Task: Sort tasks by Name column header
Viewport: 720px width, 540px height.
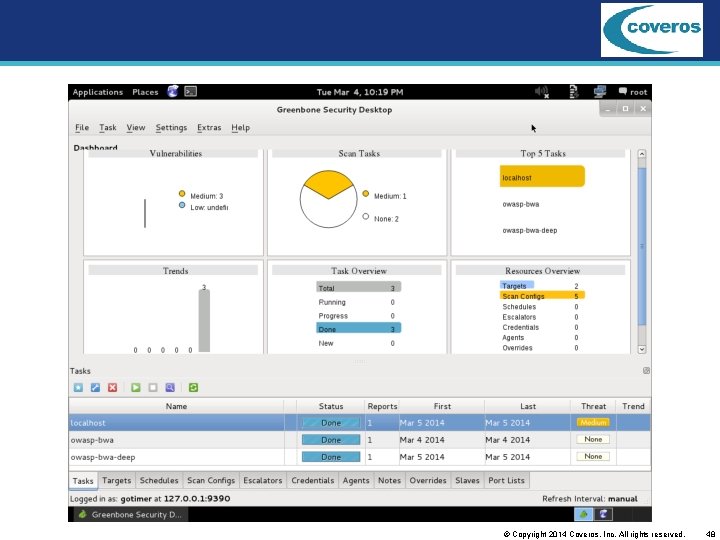Action: (x=176, y=406)
